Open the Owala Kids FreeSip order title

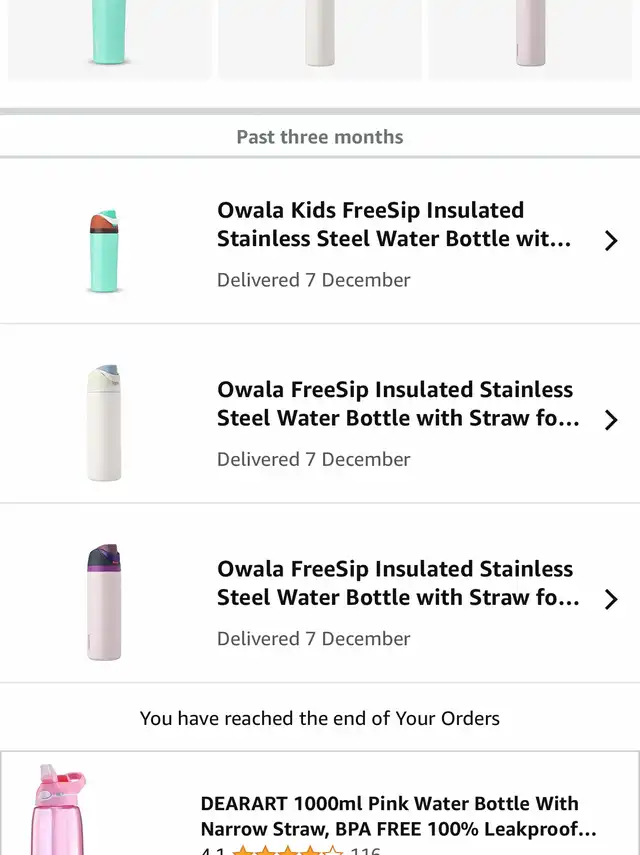pyautogui.click(x=394, y=225)
